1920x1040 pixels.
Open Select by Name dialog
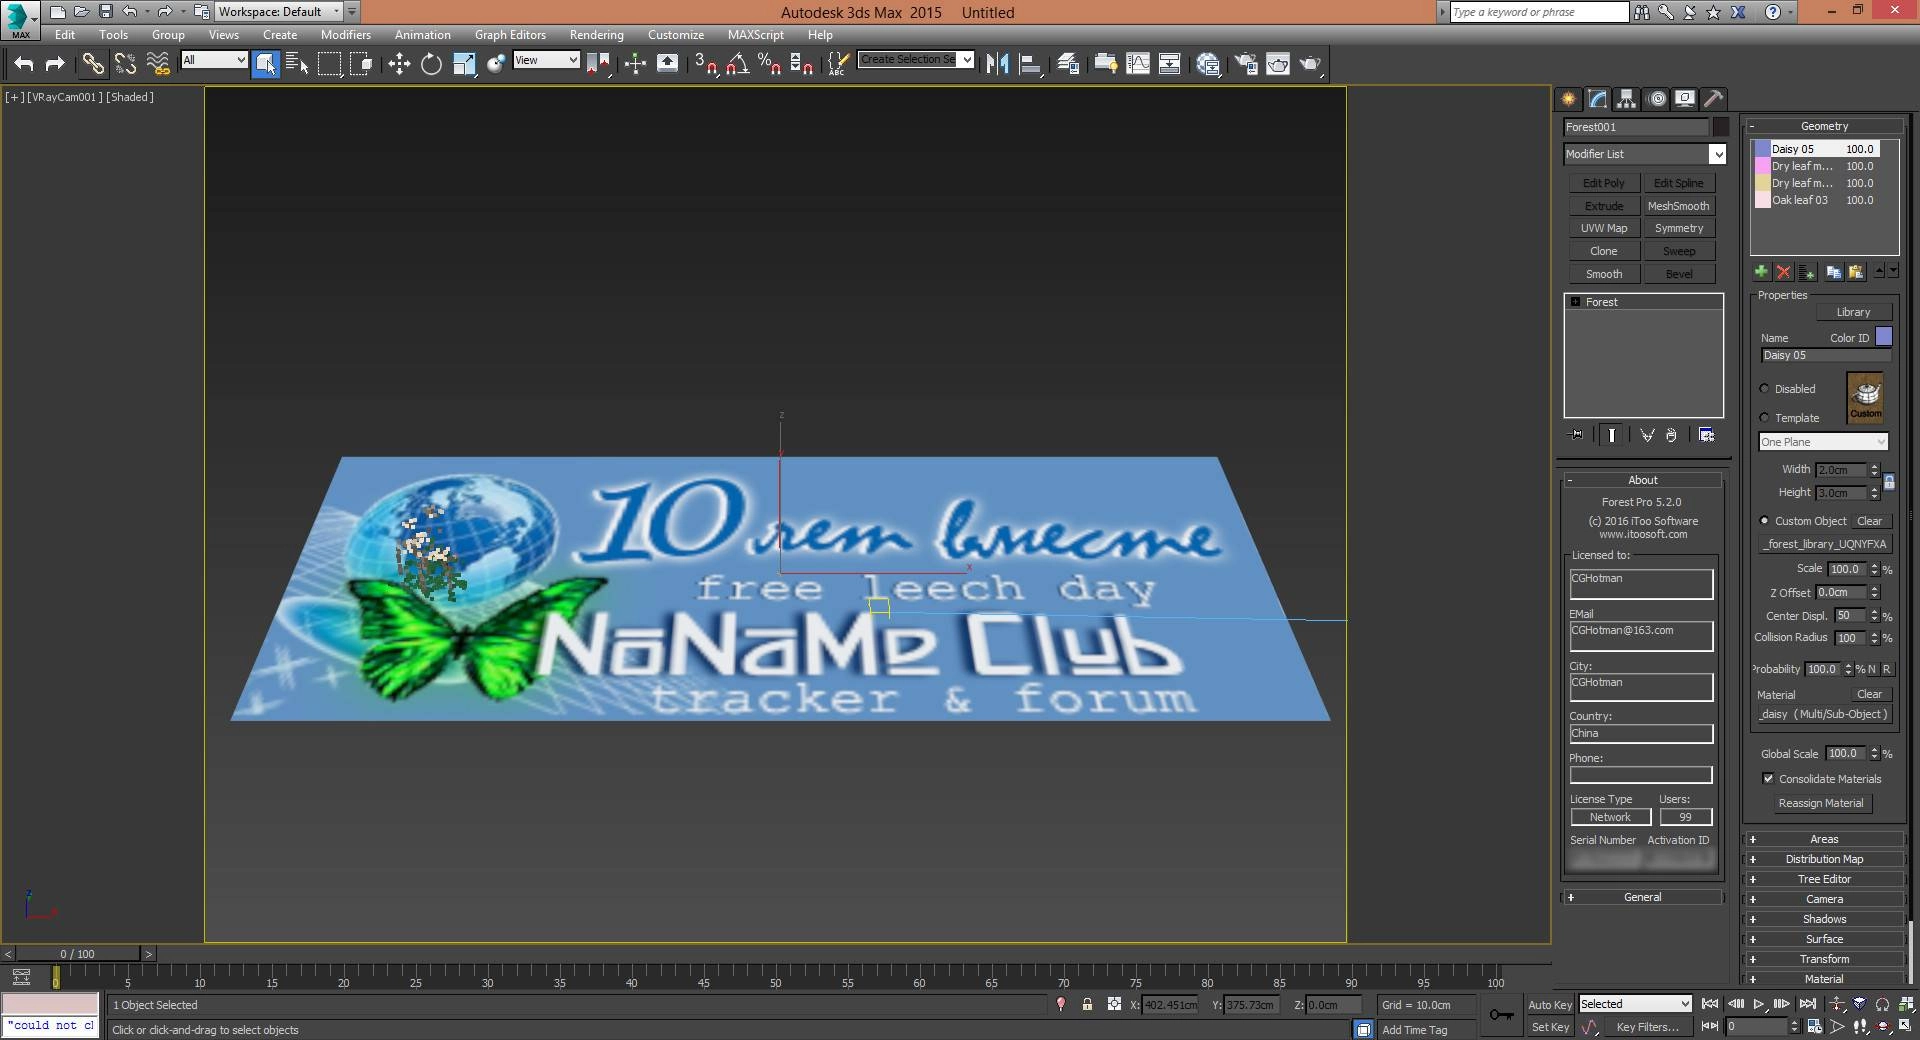tap(297, 64)
